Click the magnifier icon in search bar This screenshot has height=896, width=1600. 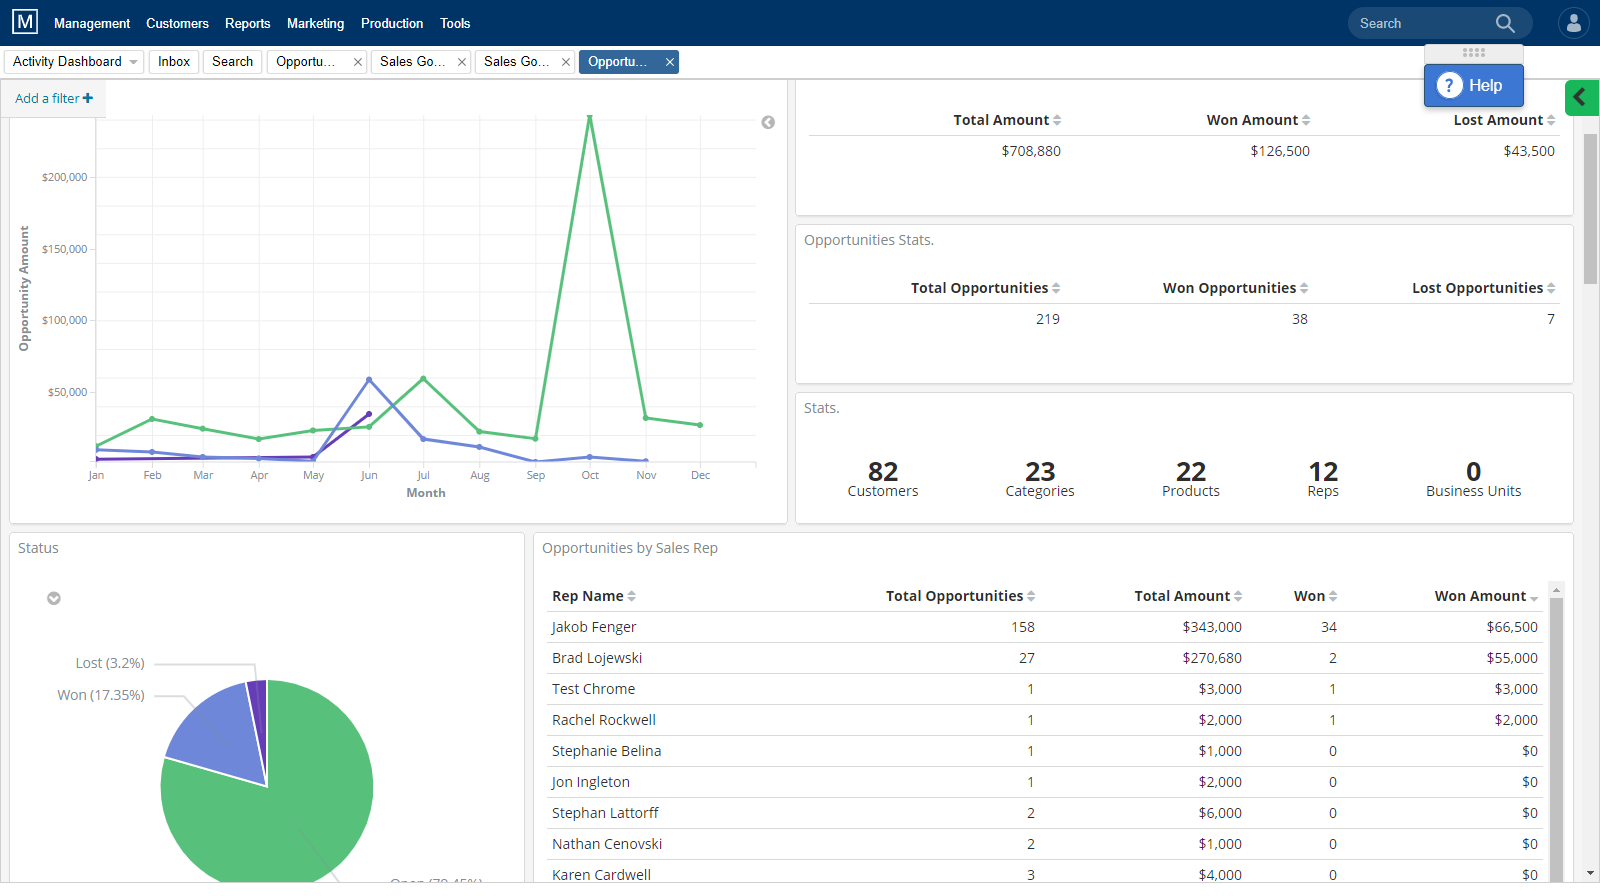point(1505,23)
